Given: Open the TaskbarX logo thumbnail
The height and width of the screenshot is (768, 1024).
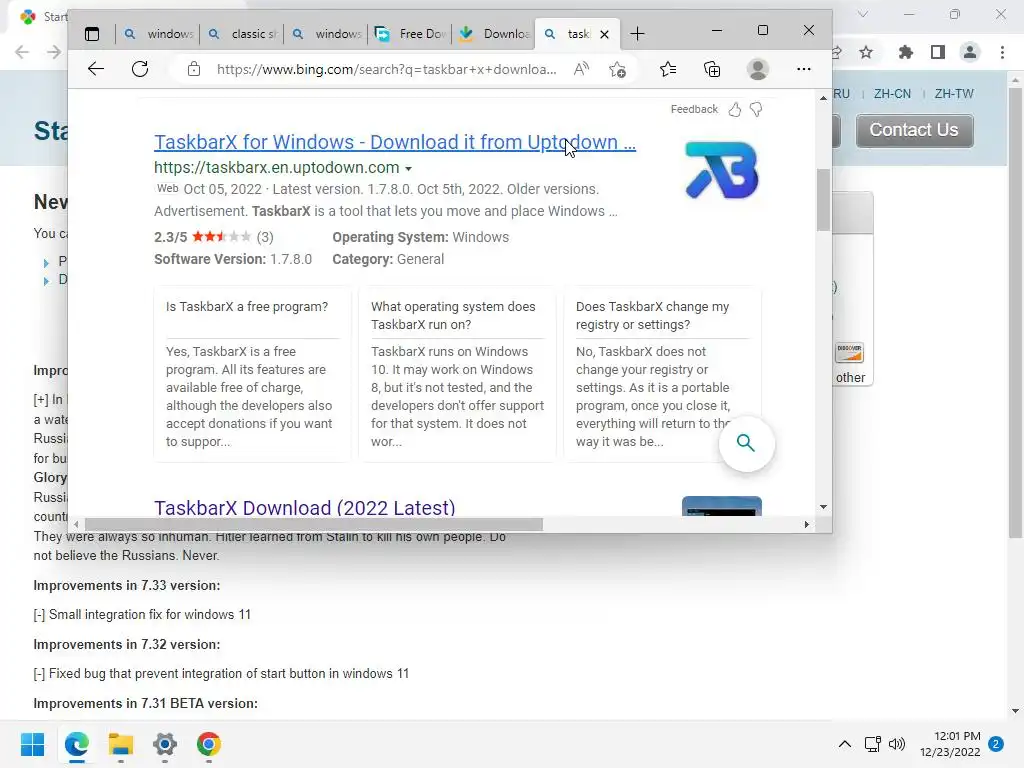Looking at the screenshot, I should [x=722, y=170].
